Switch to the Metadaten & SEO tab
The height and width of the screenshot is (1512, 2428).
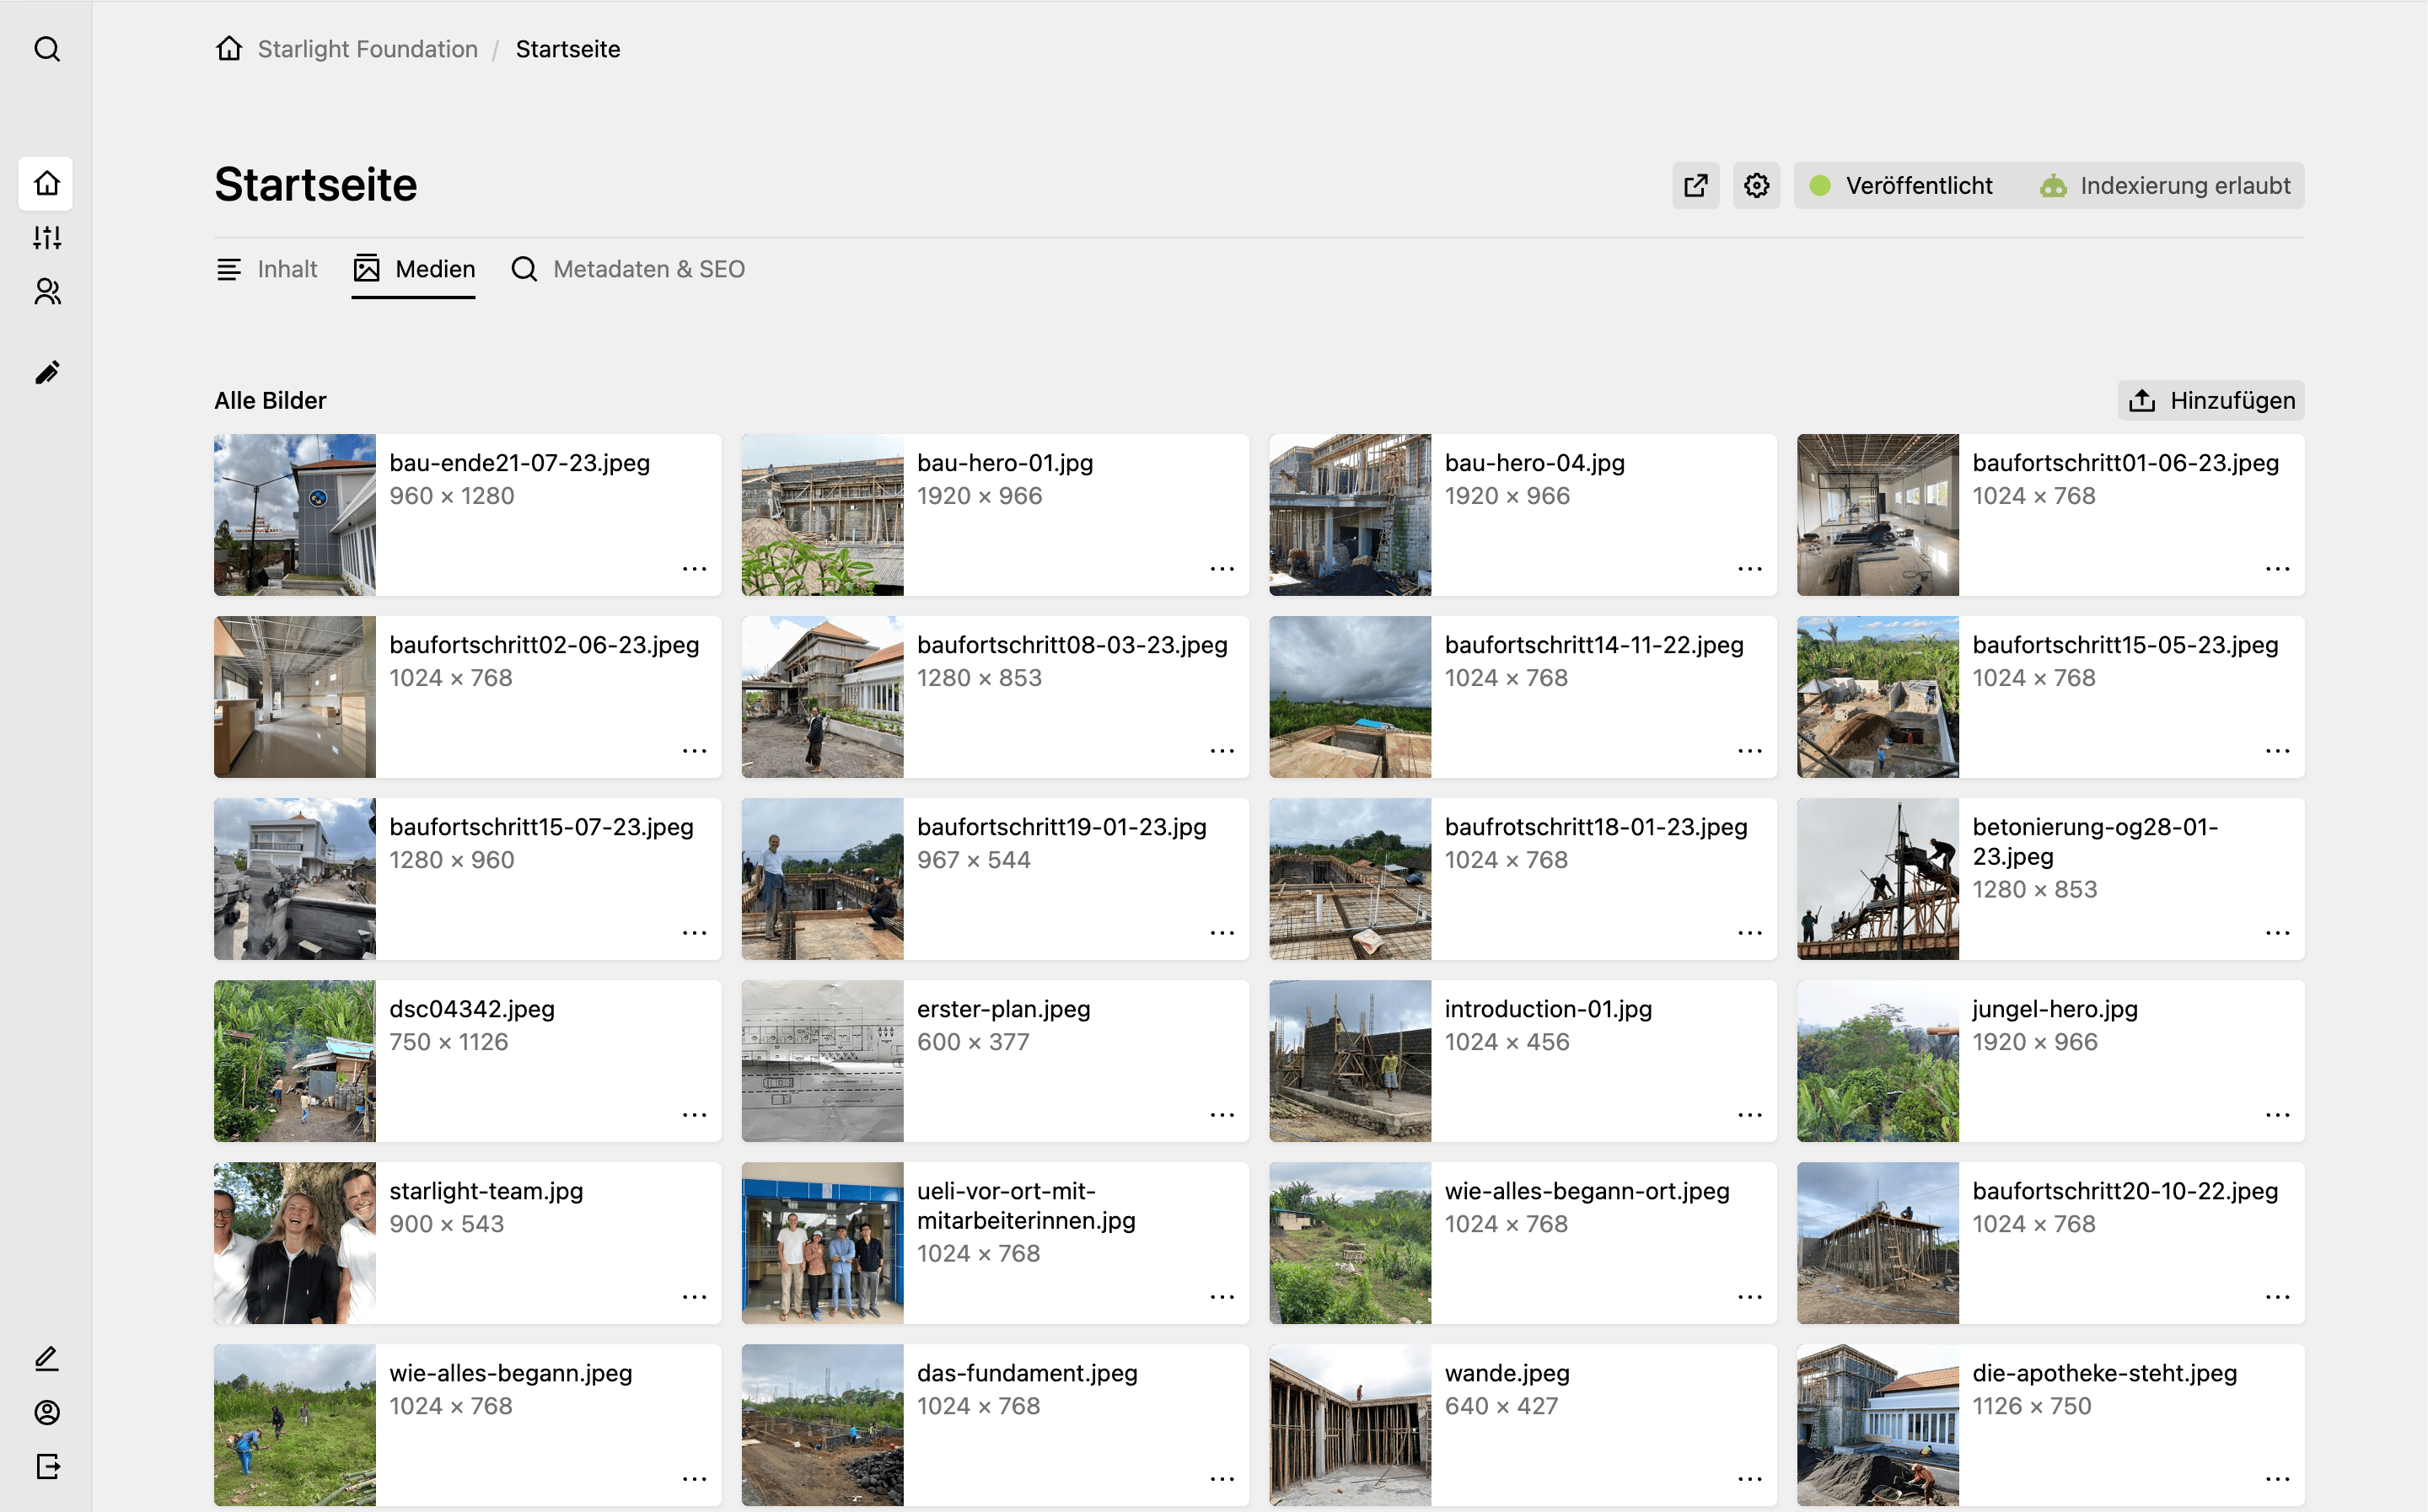[628, 269]
